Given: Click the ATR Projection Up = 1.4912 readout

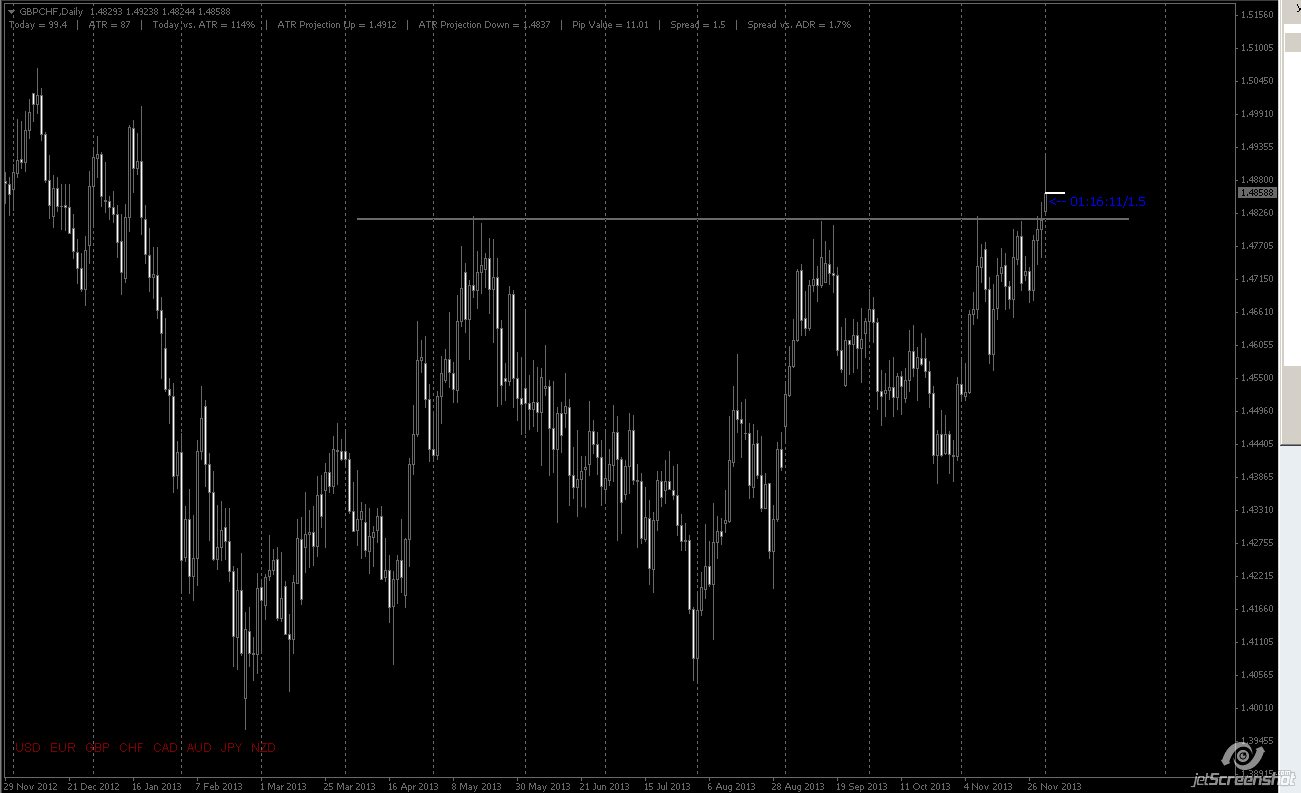Looking at the screenshot, I should click(336, 24).
